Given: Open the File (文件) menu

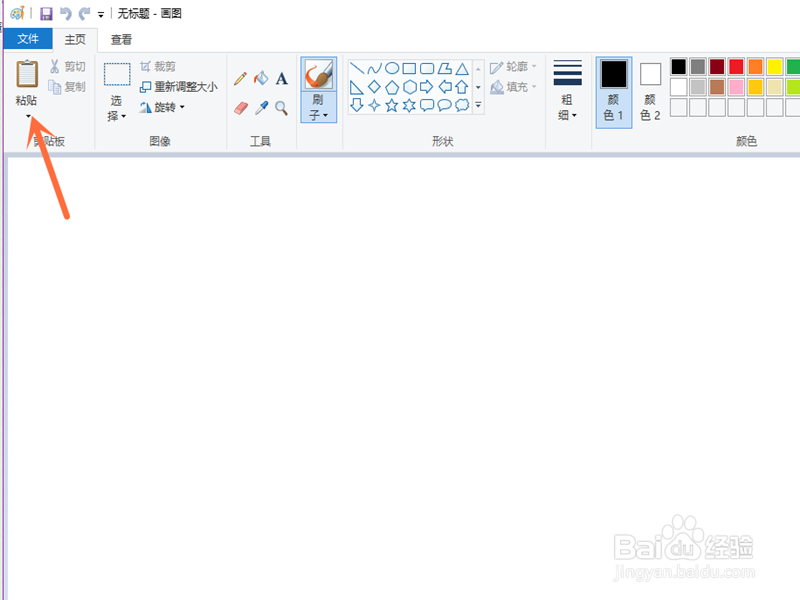Looking at the screenshot, I should (28, 39).
